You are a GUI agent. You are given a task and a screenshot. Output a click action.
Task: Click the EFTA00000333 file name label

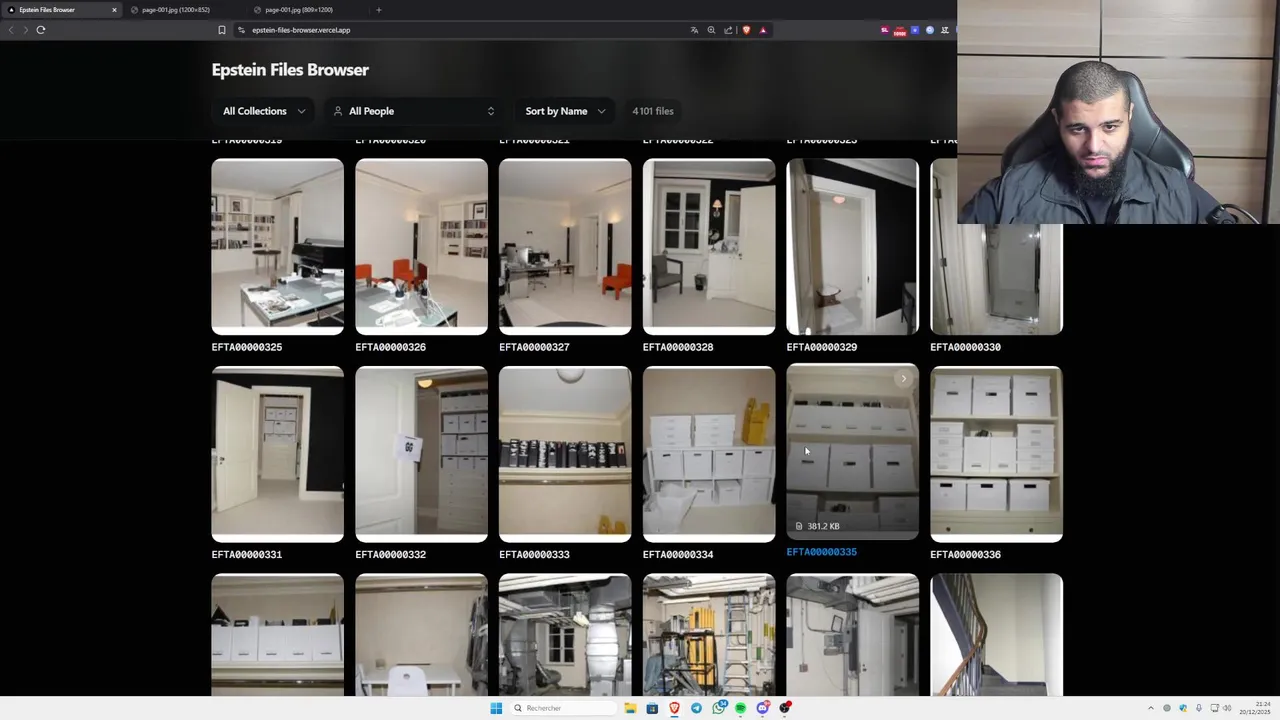coord(534,554)
